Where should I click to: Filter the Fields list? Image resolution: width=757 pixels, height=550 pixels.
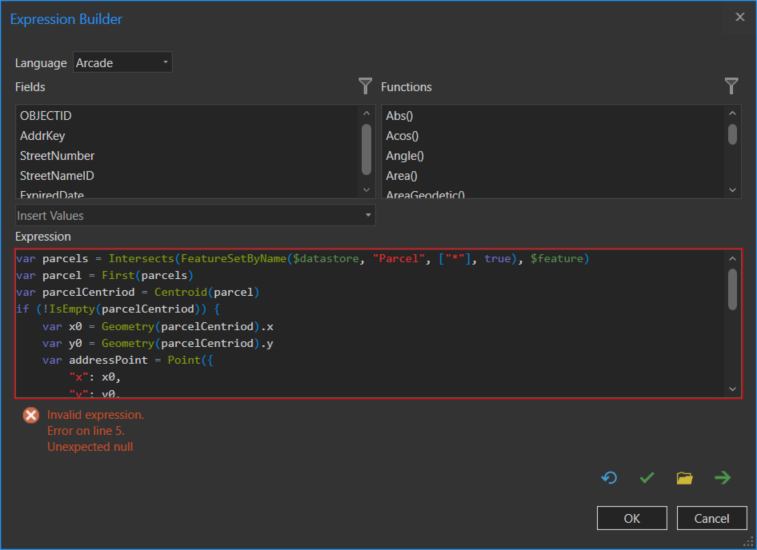point(365,87)
